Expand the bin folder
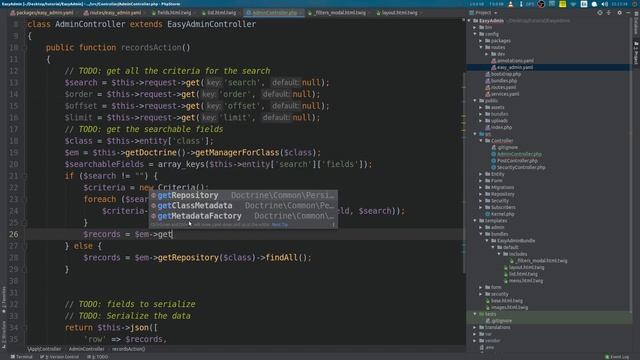The height and width of the screenshot is (360, 640). click(x=475, y=27)
